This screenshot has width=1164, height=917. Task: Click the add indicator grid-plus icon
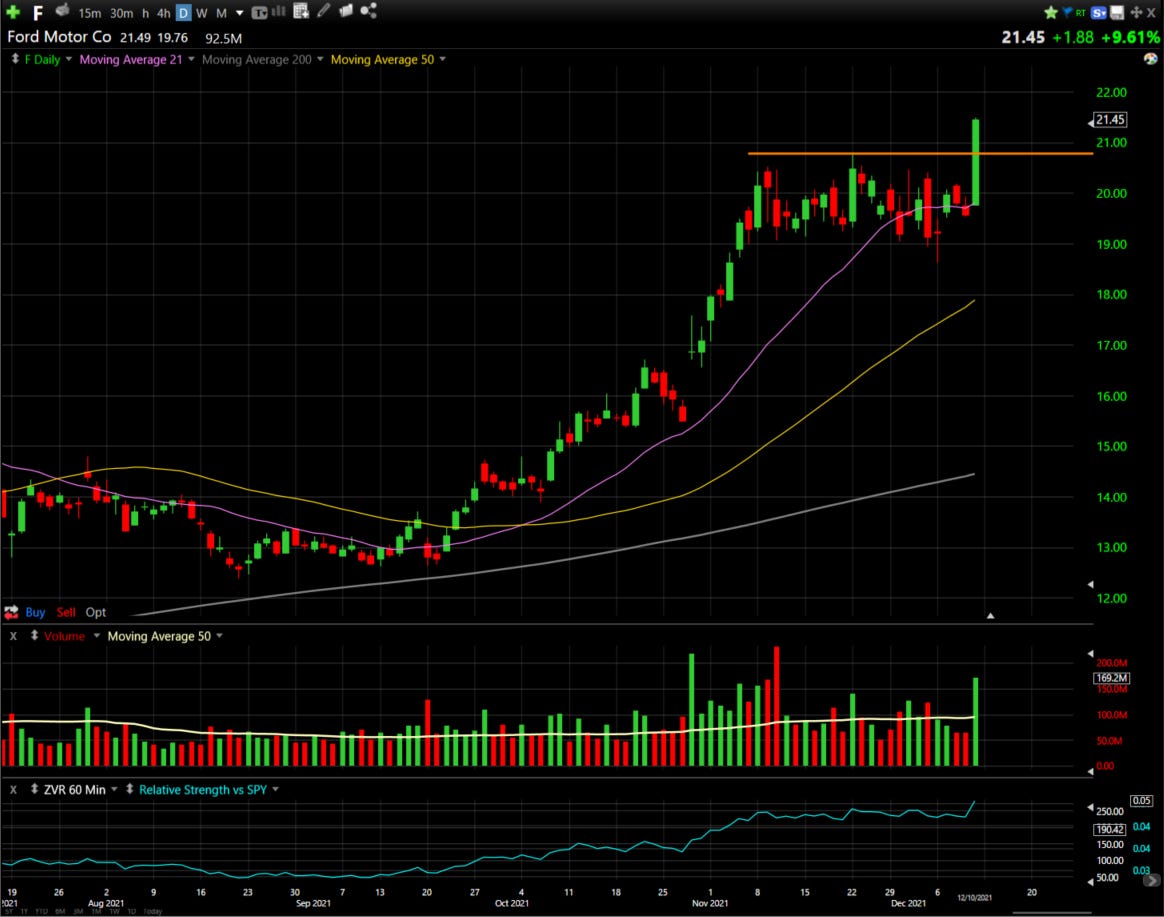pos(301,10)
